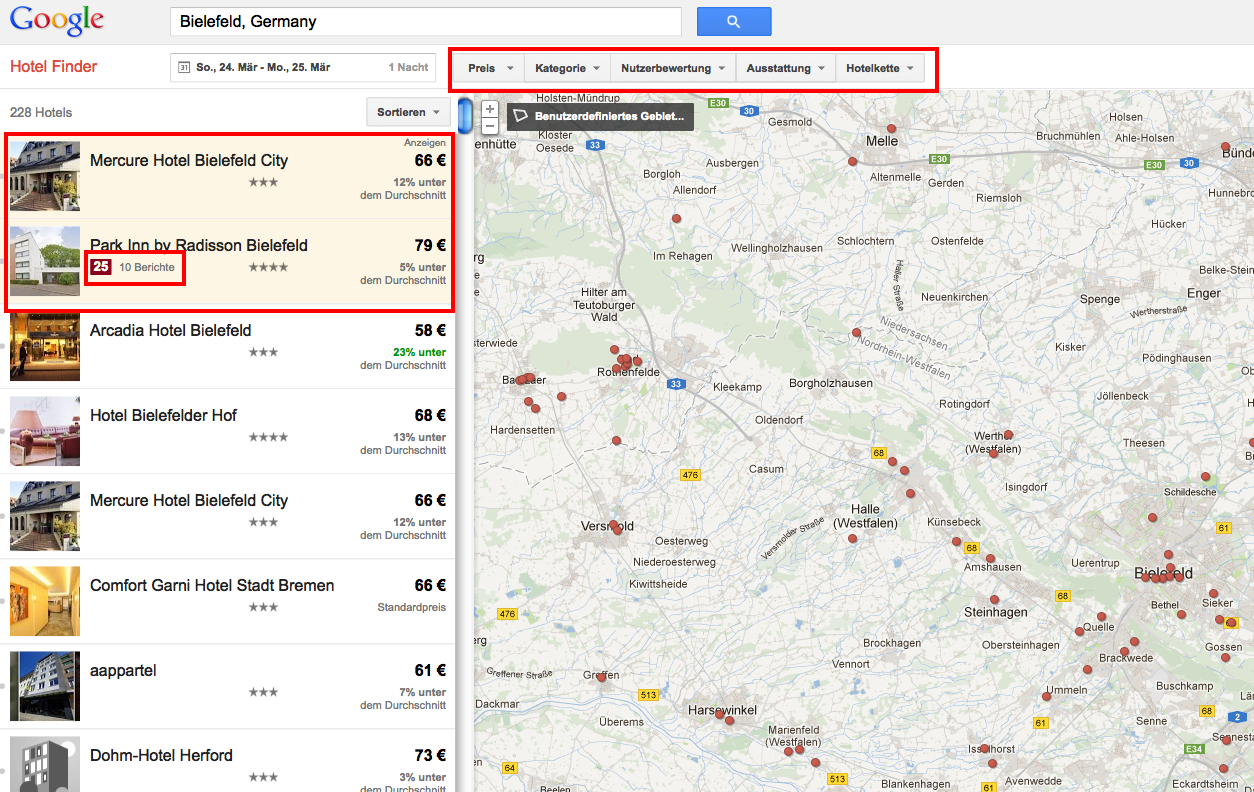
Task: Zoom out the map with minus button
Action: (x=490, y=126)
